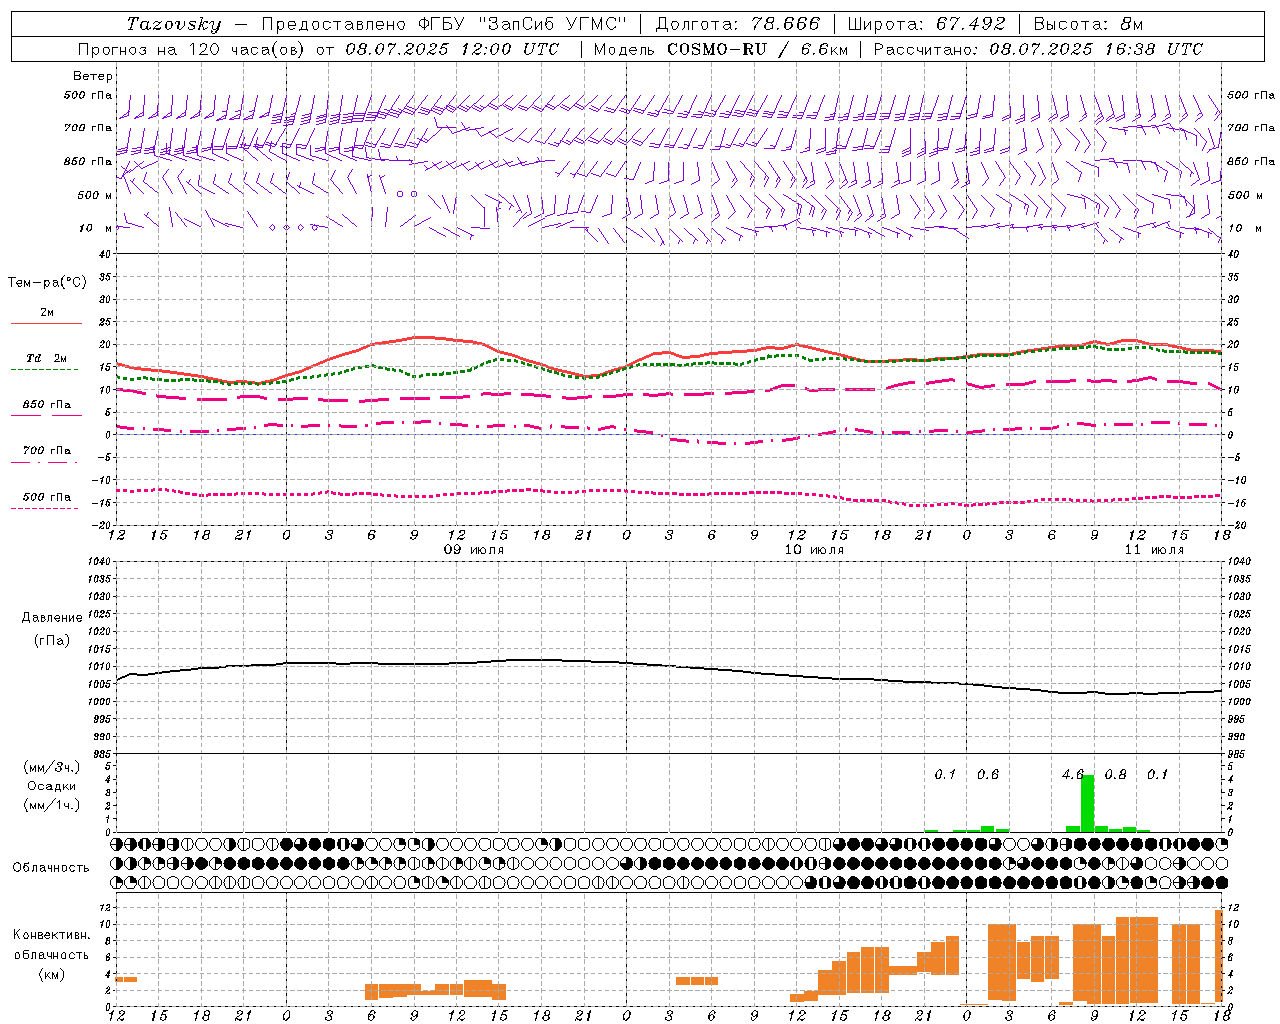Click the Tazovsky station name in header
Viewport: 1280px width, 1024px height.
coord(174,24)
